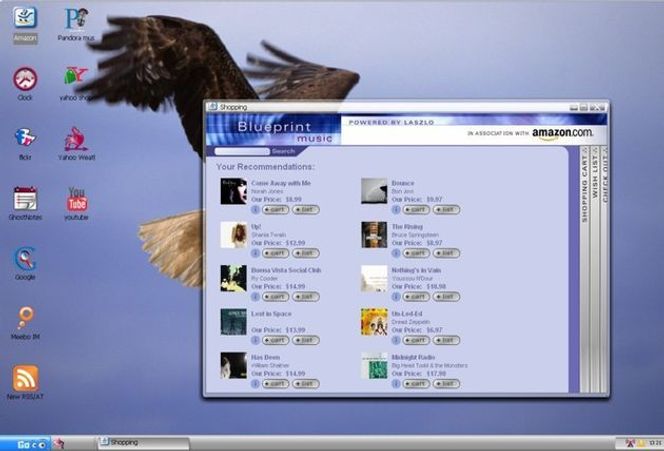Add Bounce to wish list
The image size is (664, 451).
(x=446, y=210)
